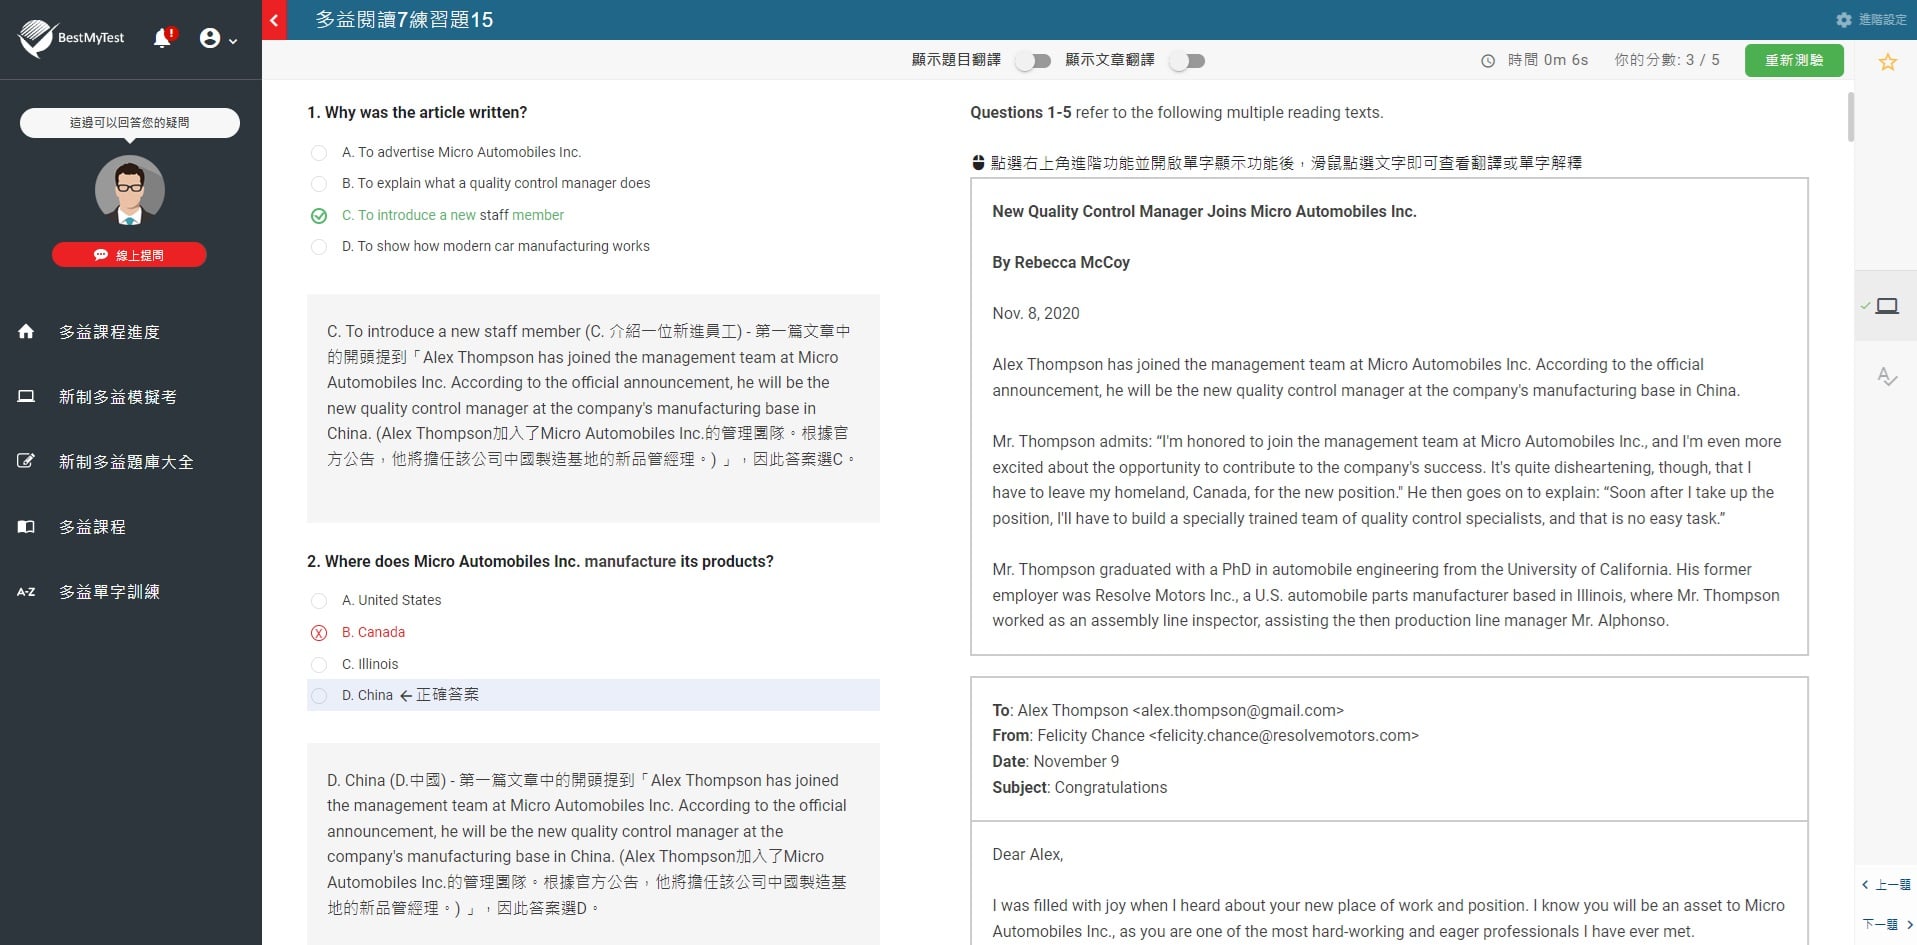Click the page title 多益閱讀7練習題15
The image size is (1917, 945).
(x=404, y=20)
